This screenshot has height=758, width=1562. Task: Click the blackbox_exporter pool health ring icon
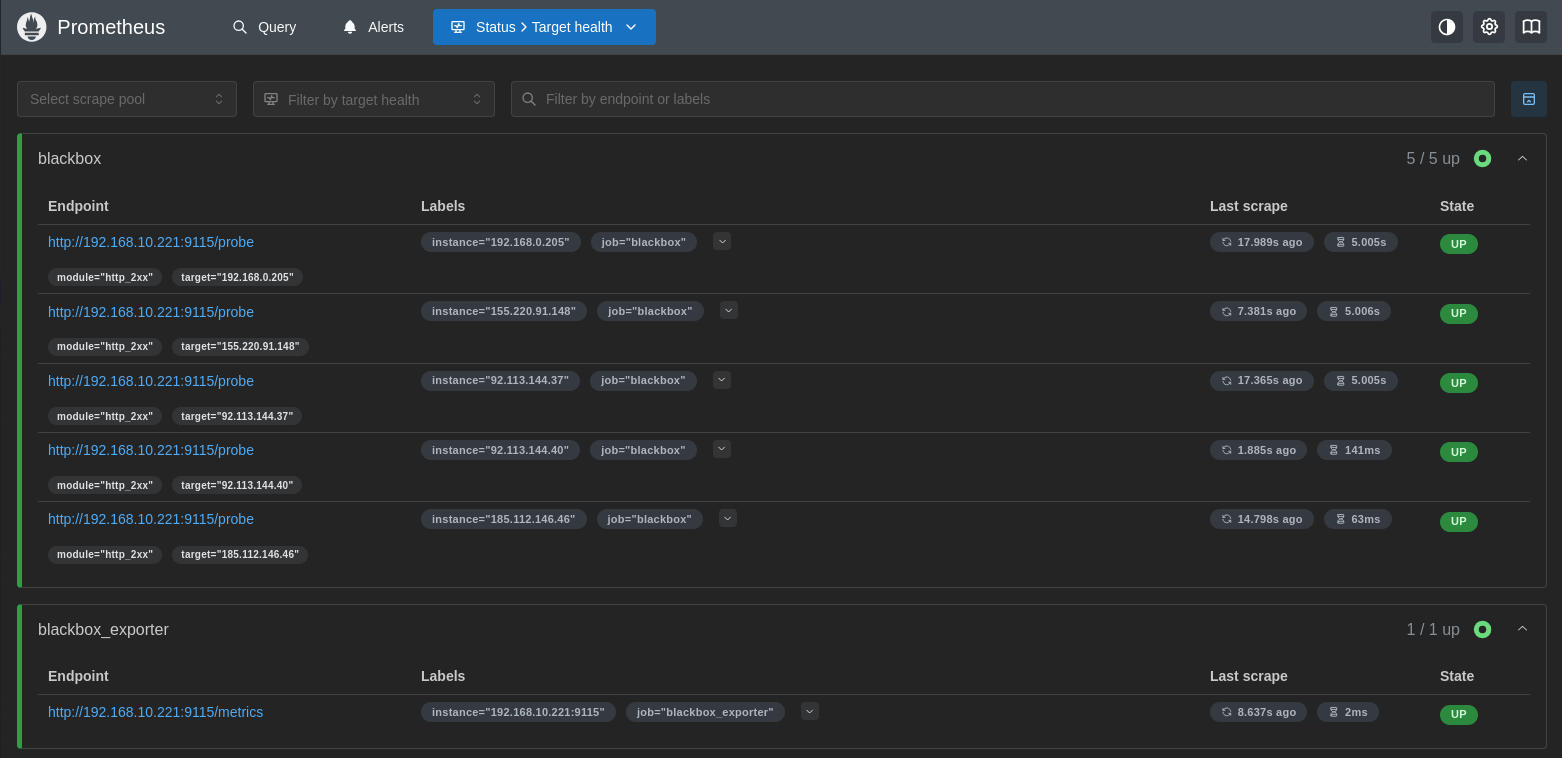[x=1482, y=630]
